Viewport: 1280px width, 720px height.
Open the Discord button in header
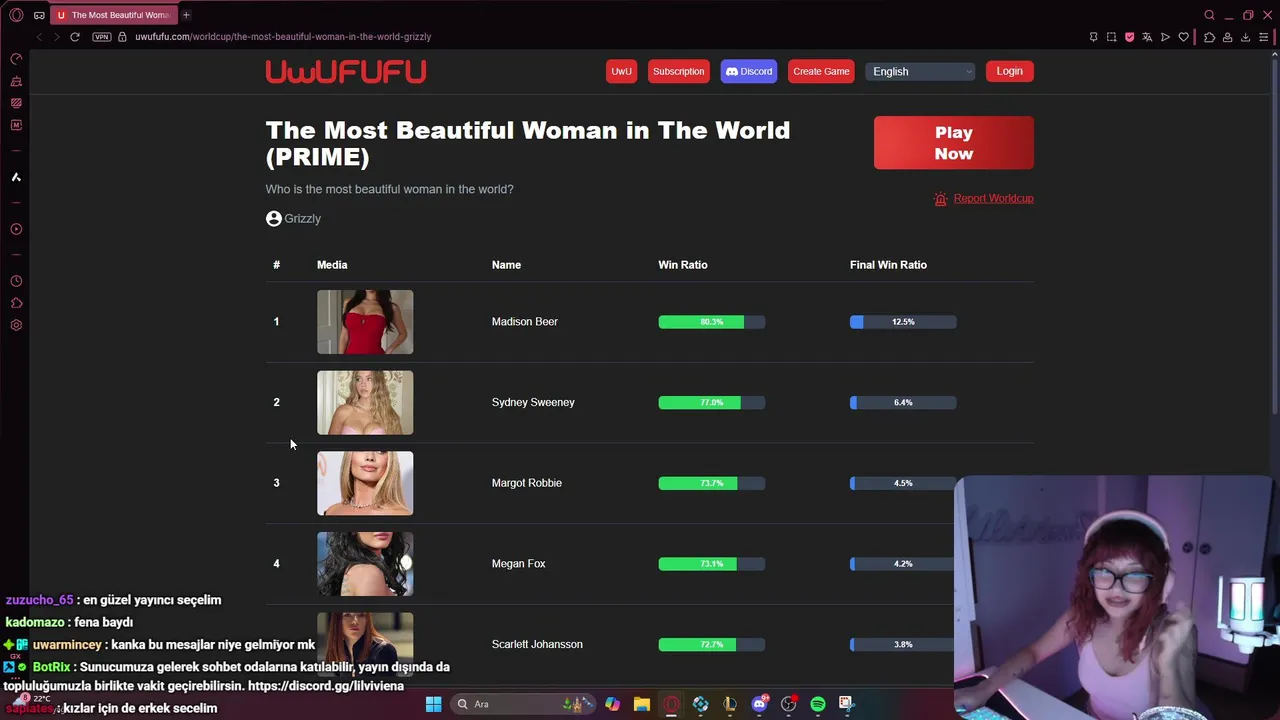click(x=748, y=71)
